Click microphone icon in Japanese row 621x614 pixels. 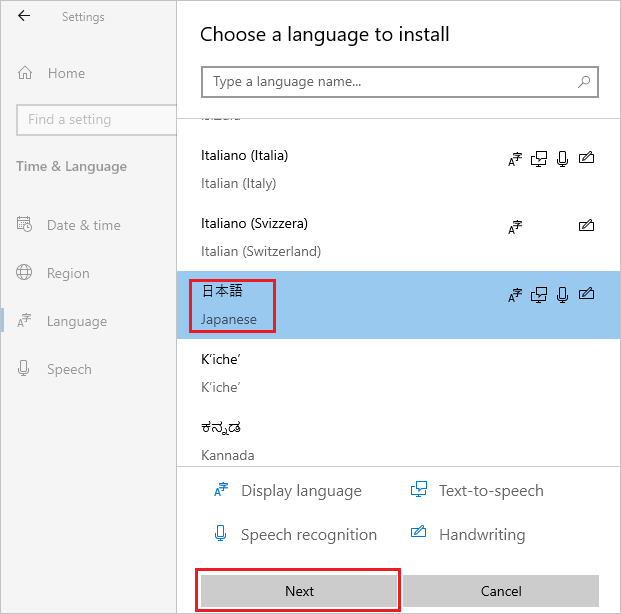point(563,294)
